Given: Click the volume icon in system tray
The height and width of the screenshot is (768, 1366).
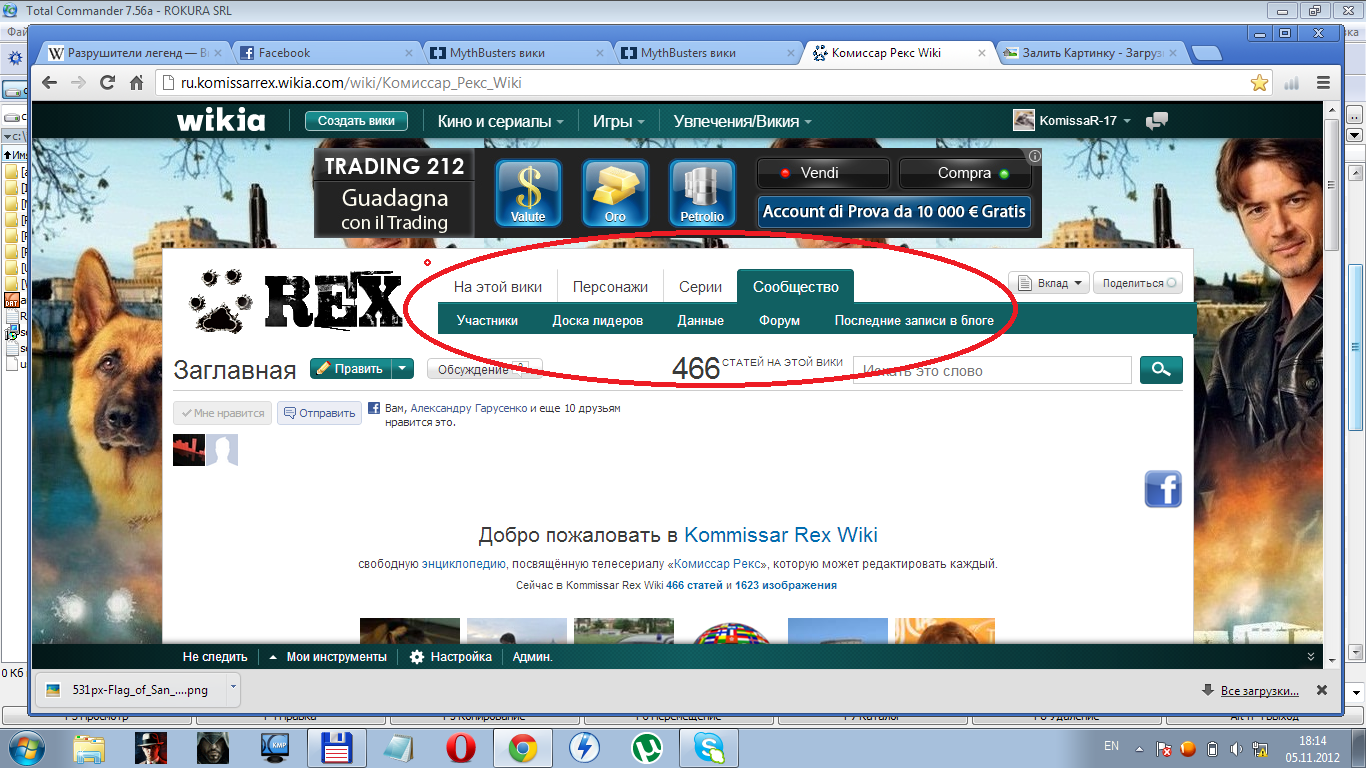Looking at the screenshot, I should pos(1236,748).
